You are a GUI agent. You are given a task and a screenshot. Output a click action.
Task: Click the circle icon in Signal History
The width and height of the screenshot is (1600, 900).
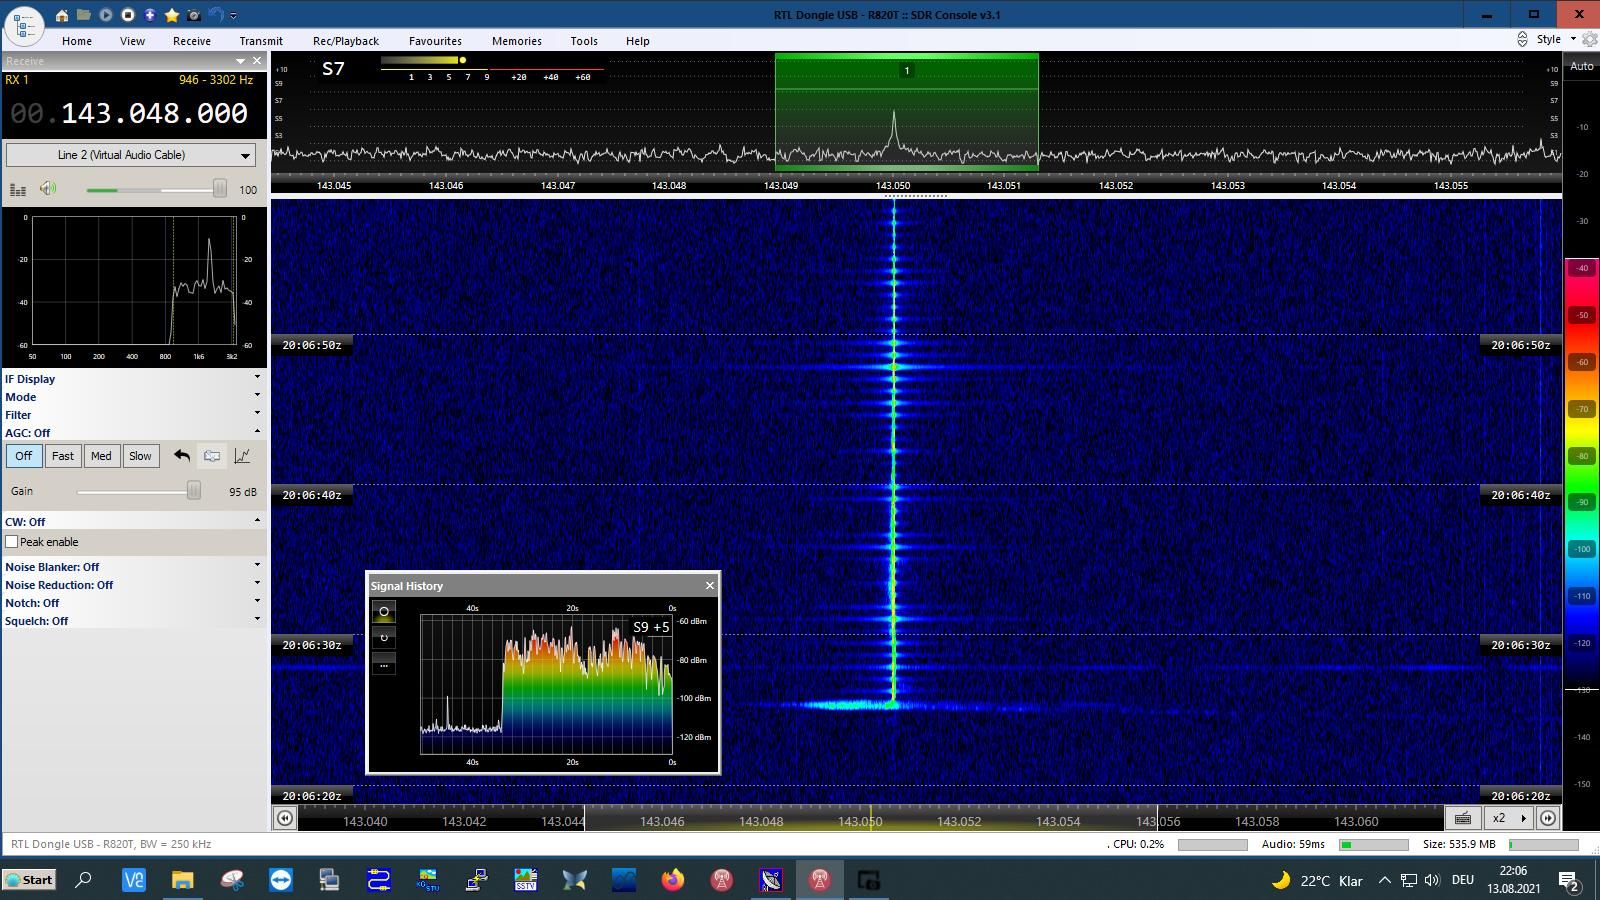[x=384, y=612]
